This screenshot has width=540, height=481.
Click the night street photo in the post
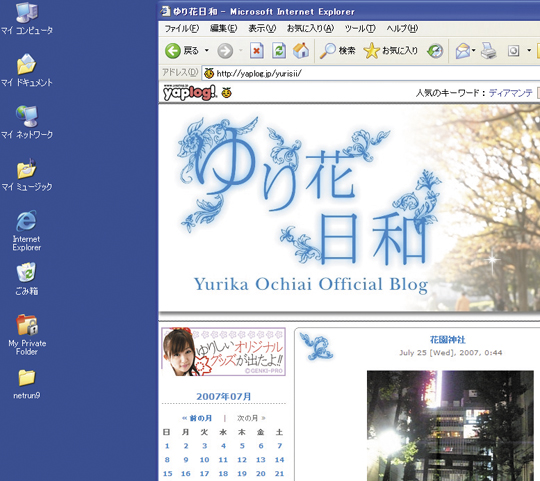(x=450, y=426)
